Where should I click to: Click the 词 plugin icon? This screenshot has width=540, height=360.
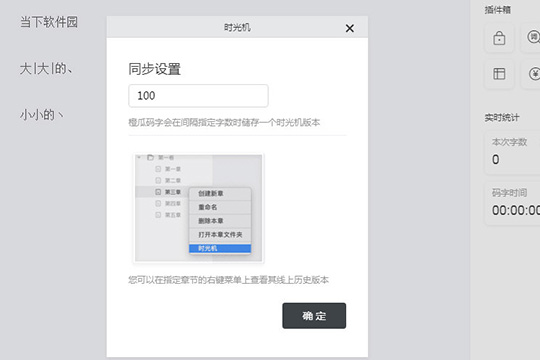(x=533, y=37)
